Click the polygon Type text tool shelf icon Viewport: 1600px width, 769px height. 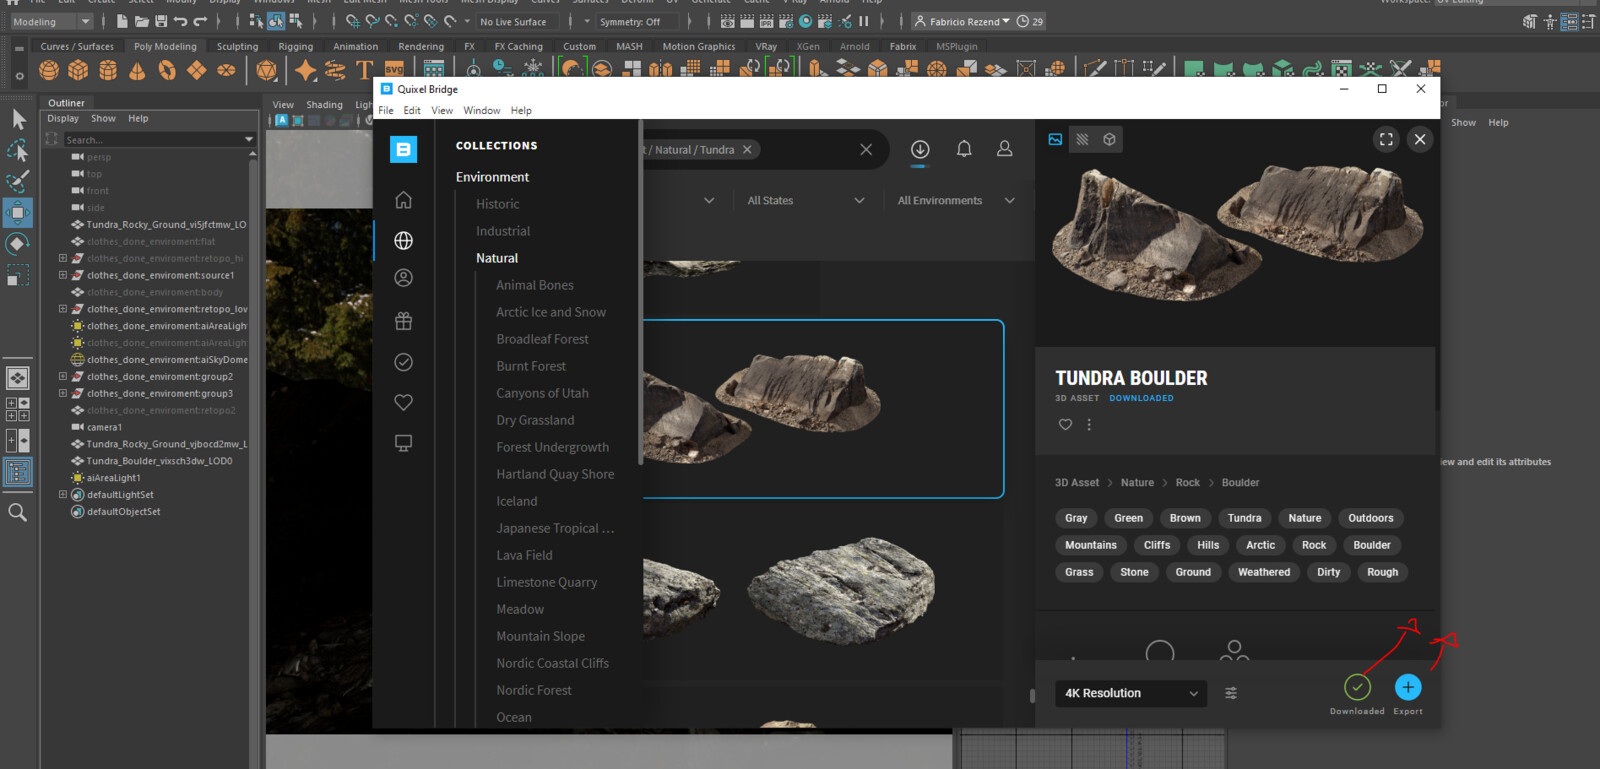coord(364,70)
